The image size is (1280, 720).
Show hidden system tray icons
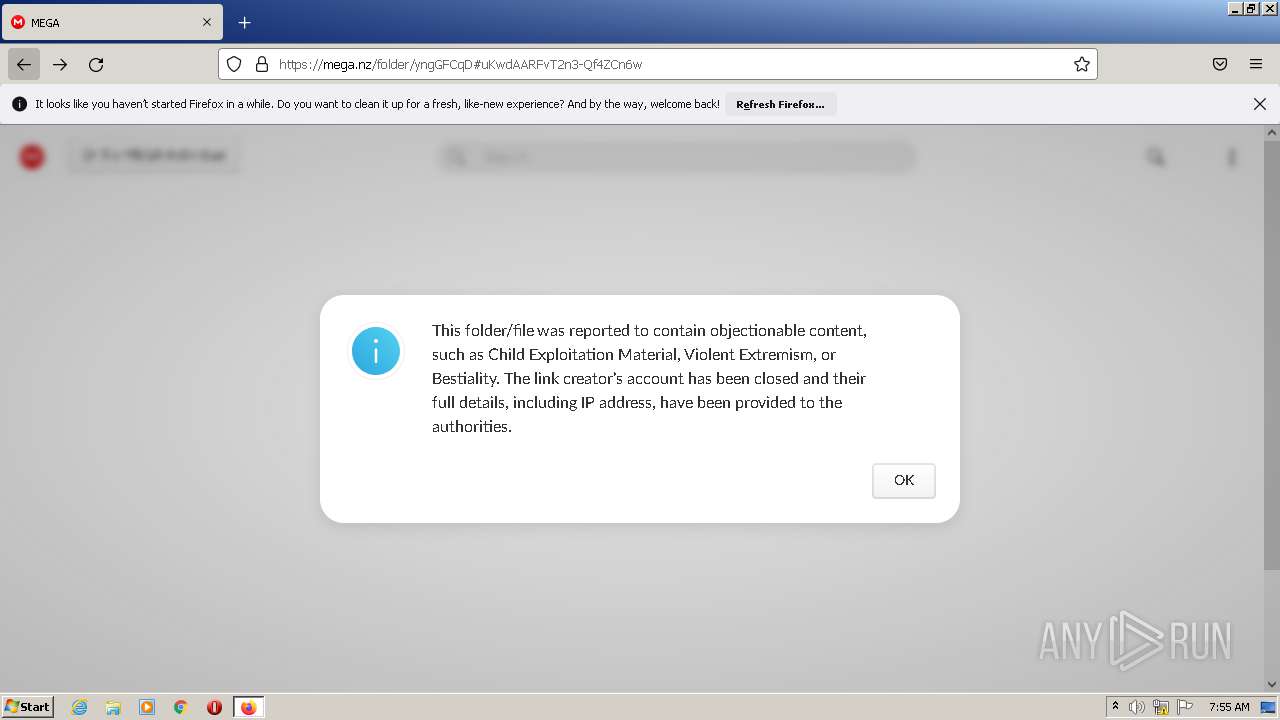tap(1115, 706)
